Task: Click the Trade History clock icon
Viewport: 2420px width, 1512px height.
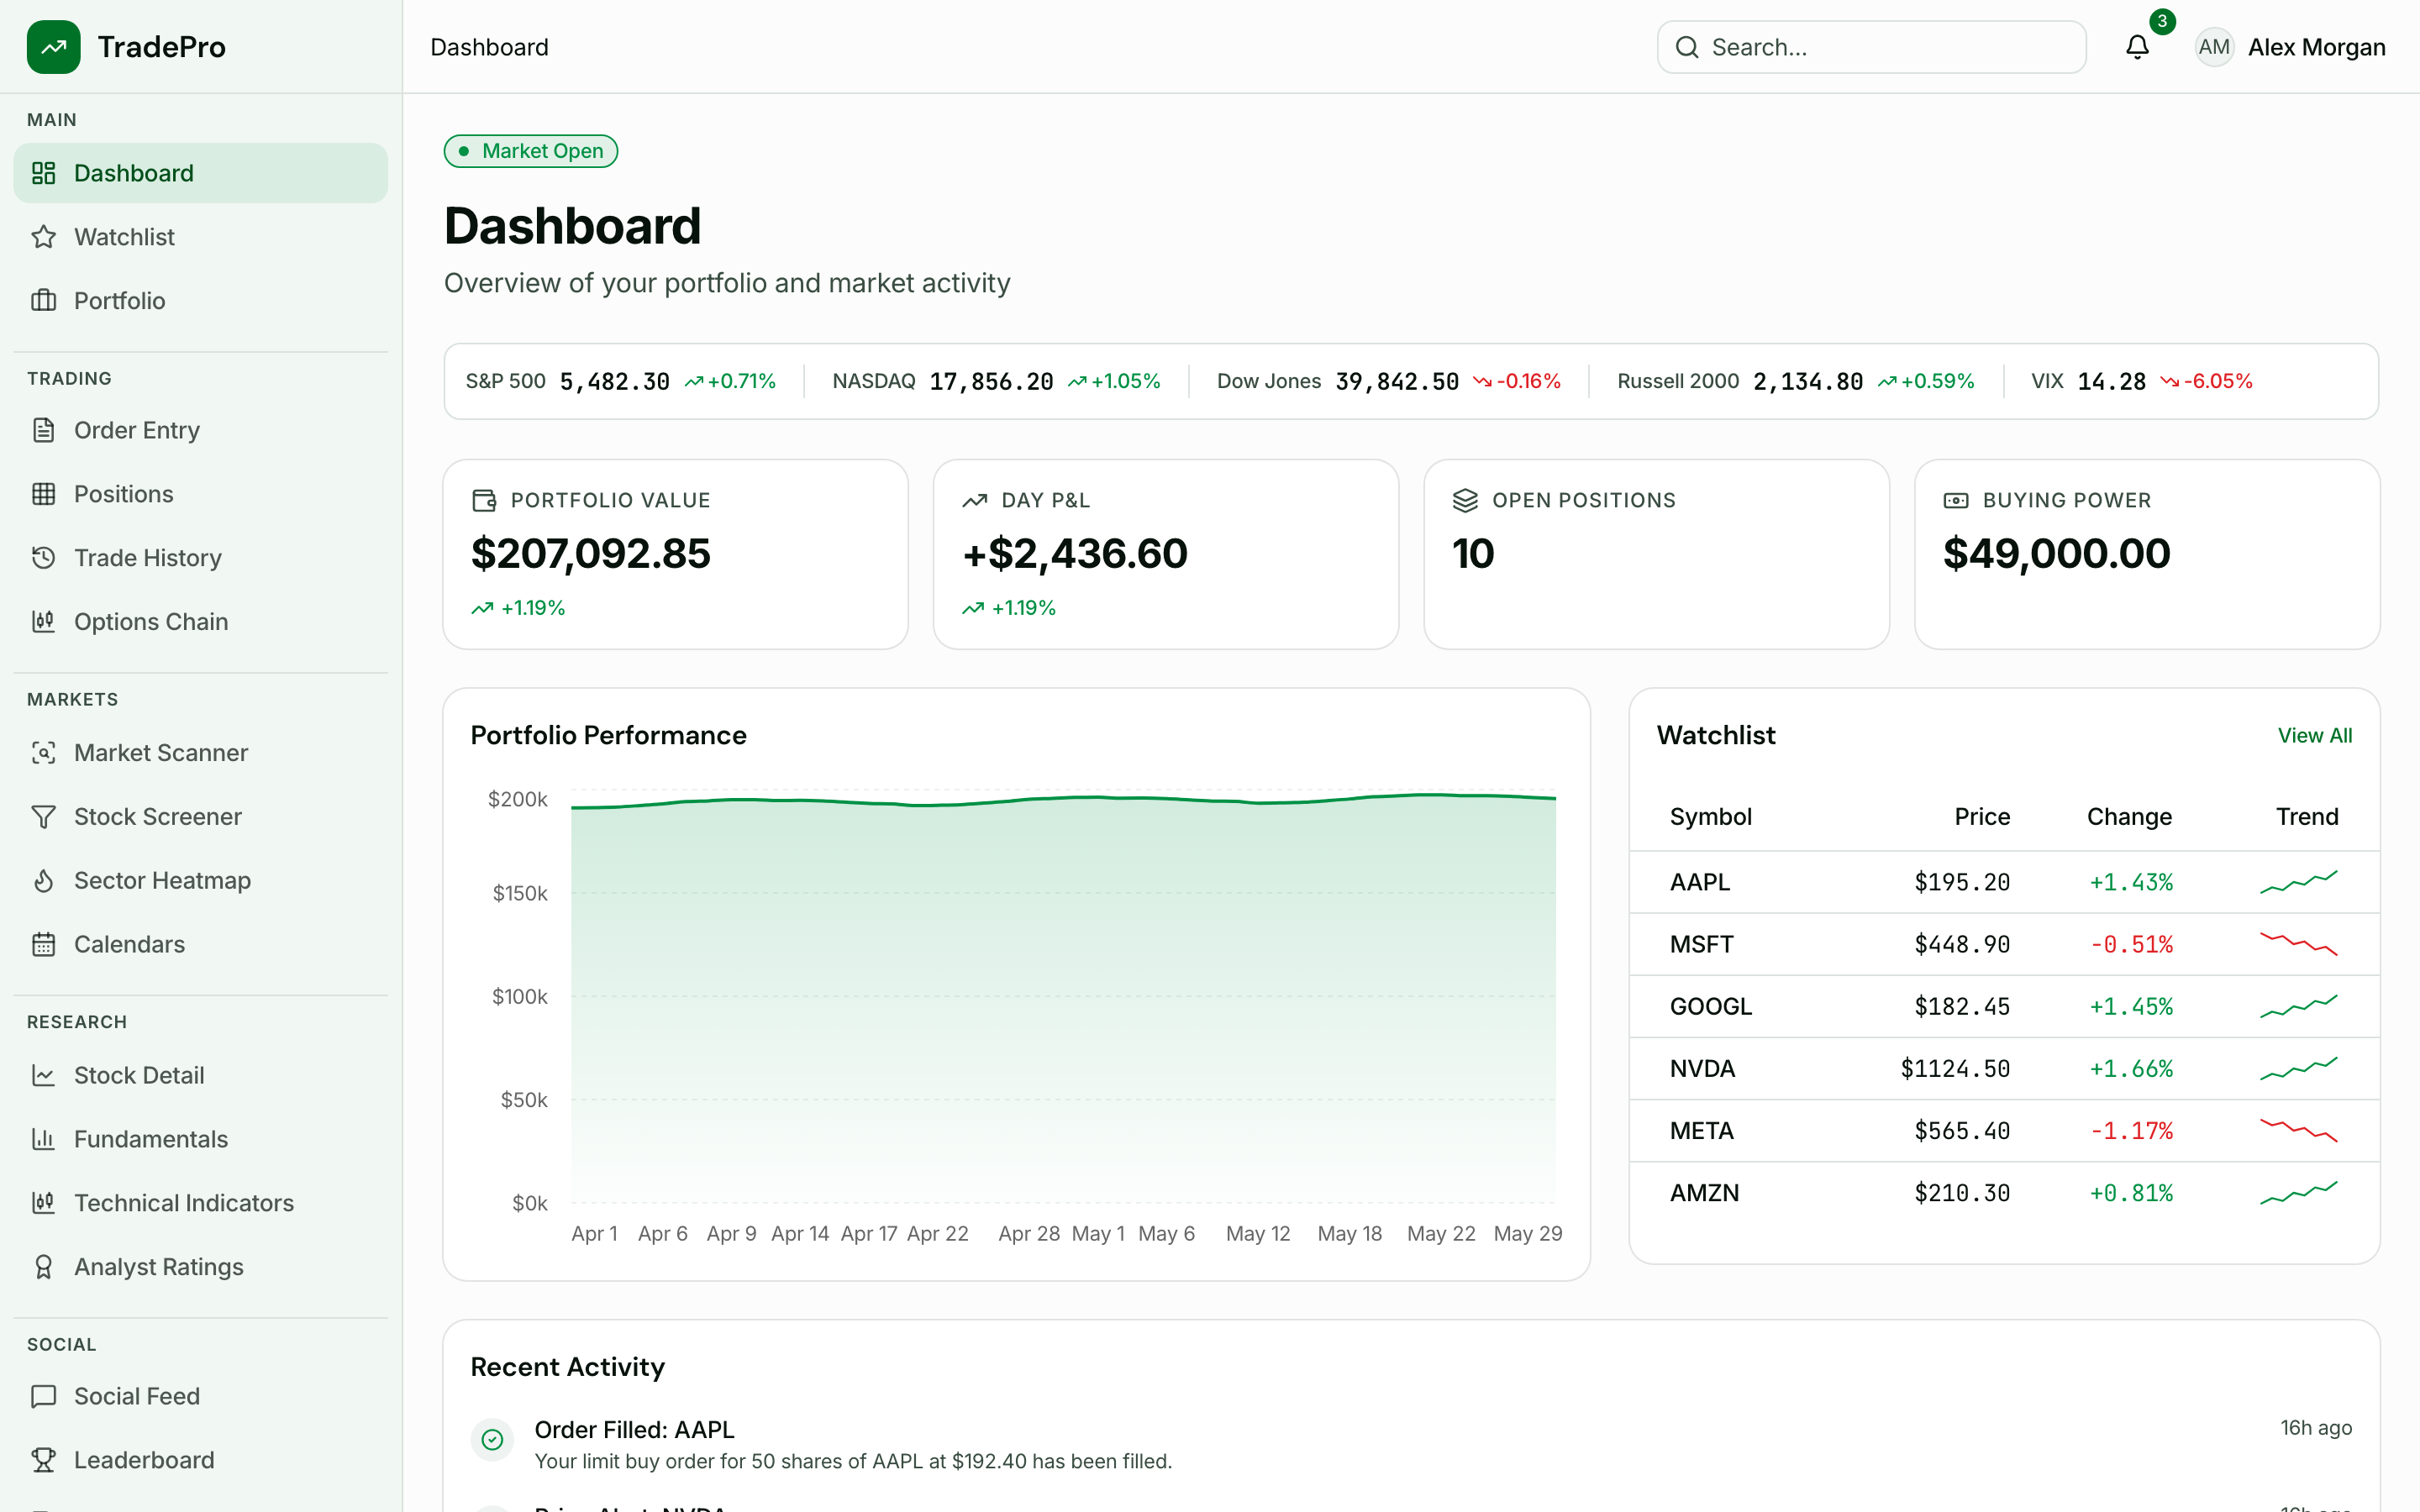Action: [x=43, y=558]
